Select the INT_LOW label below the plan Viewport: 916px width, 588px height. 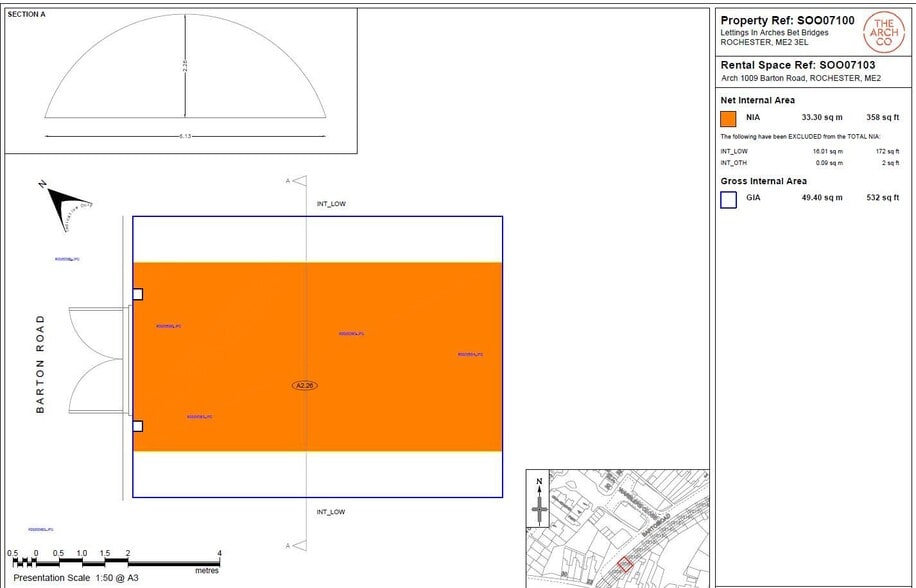pos(331,512)
